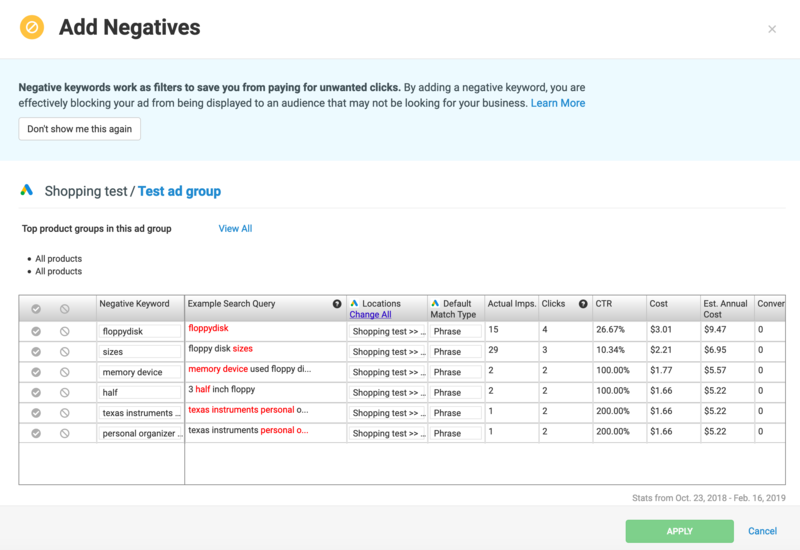The width and height of the screenshot is (800, 550).
Task: Toggle checkmark for memory device row
Action: click(36, 372)
